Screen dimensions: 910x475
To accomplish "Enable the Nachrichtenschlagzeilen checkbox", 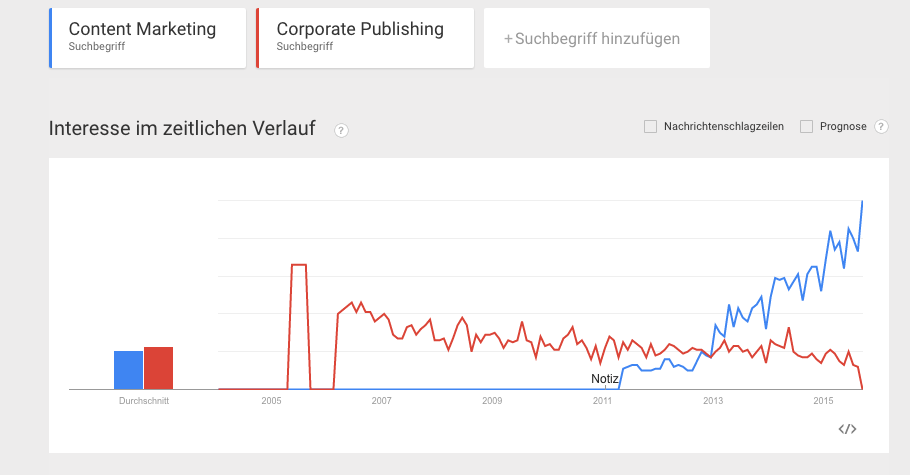I will 651,127.
